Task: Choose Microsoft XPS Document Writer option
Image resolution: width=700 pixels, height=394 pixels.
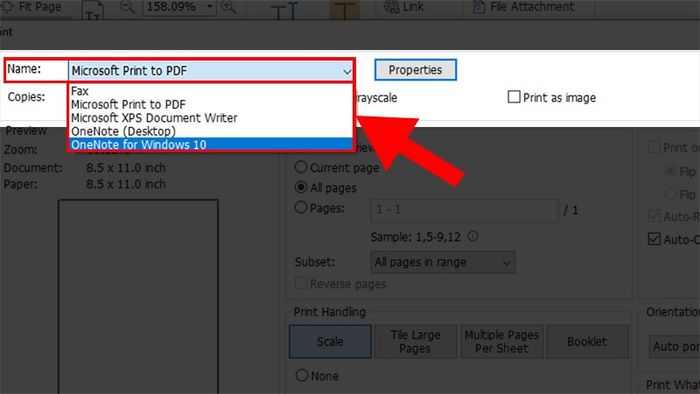Action: [154, 118]
